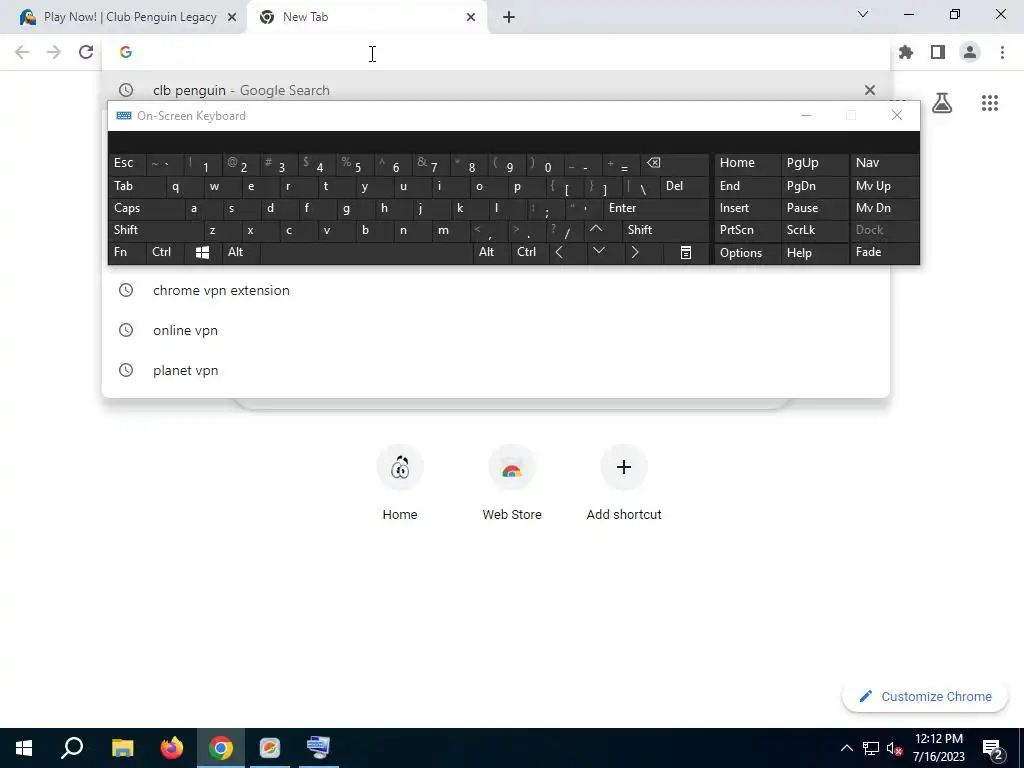The width and height of the screenshot is (1024, 768).
Task: Toggle Caps key on On-Screen Keyboard
Action: [x=146, y=208]
